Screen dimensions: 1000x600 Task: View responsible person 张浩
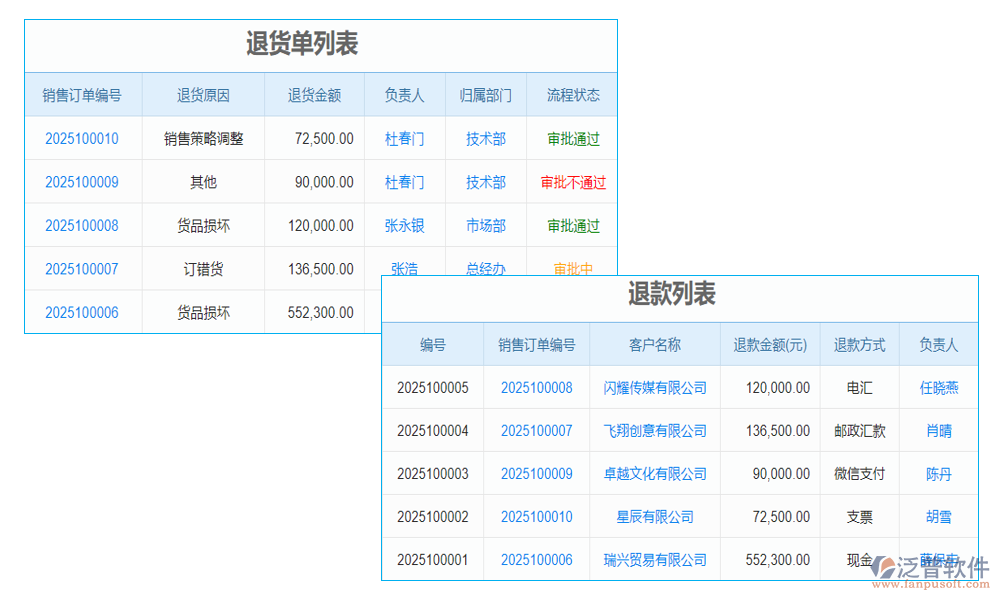(404, 269)
